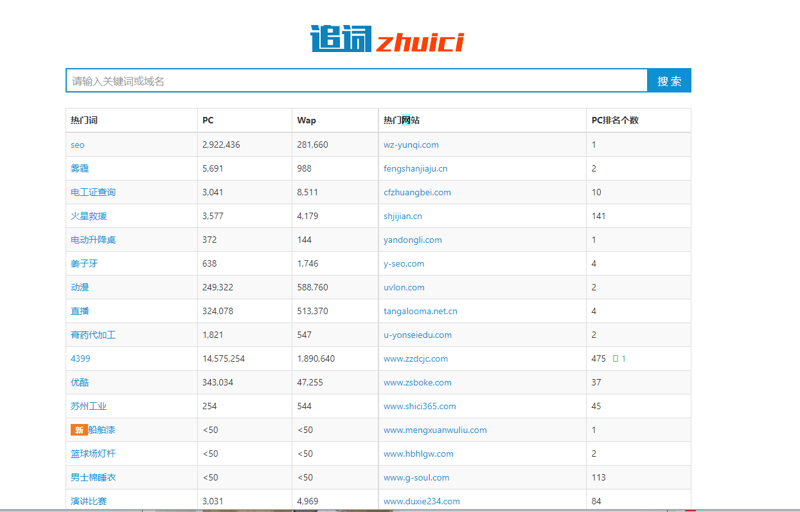Open the 火星救援 keyword link

tap(88, 216)
